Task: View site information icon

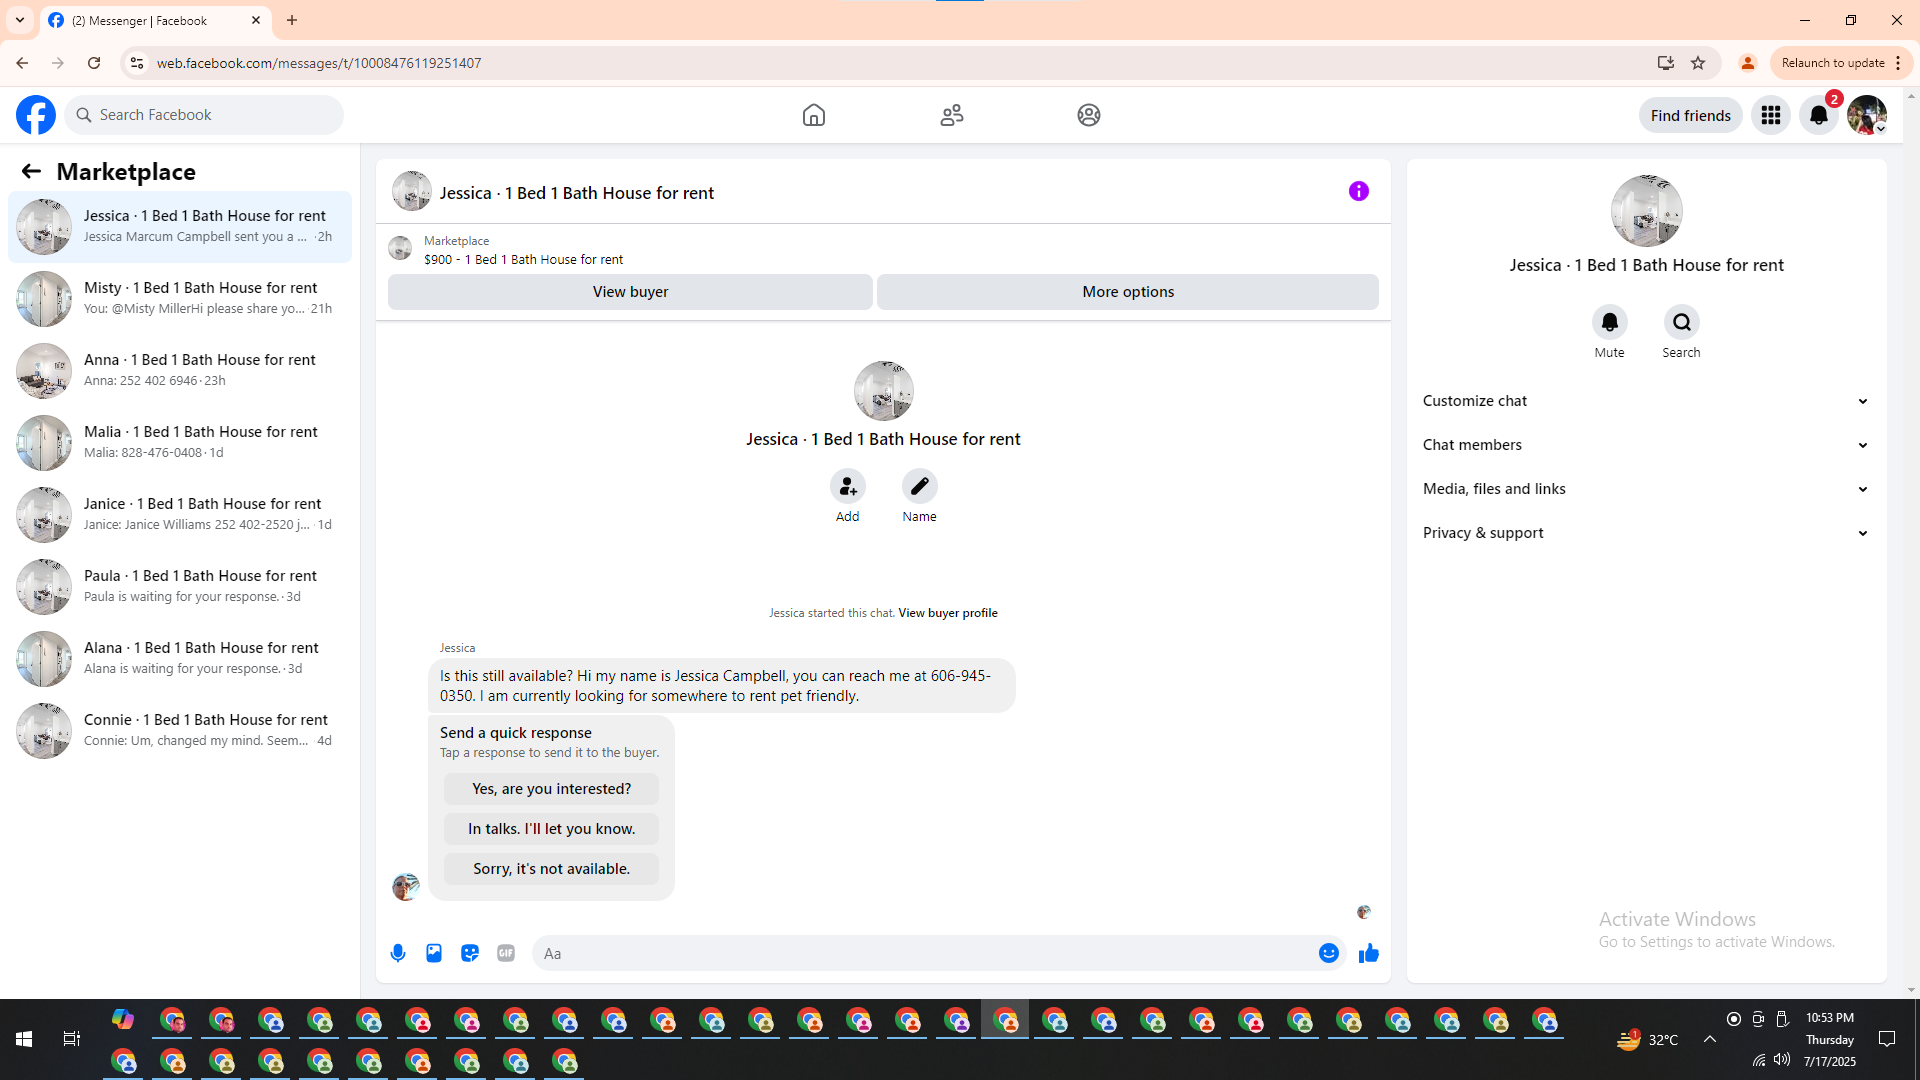Action: point(137,63)
